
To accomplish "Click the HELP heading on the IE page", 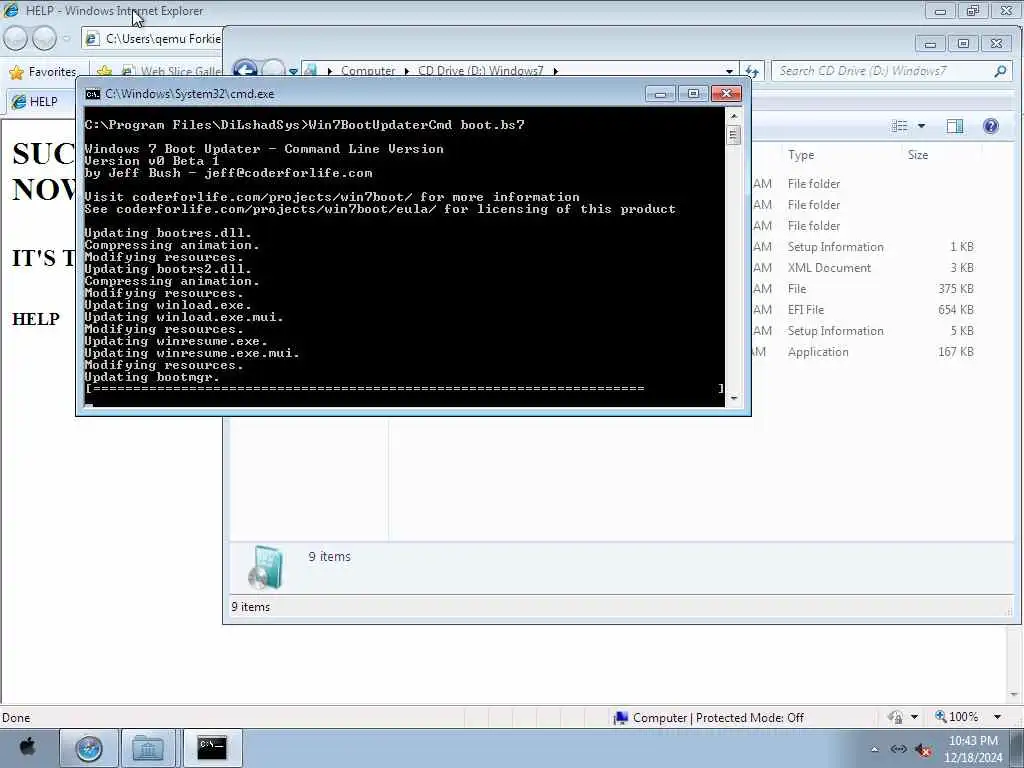I will (36, 319).
